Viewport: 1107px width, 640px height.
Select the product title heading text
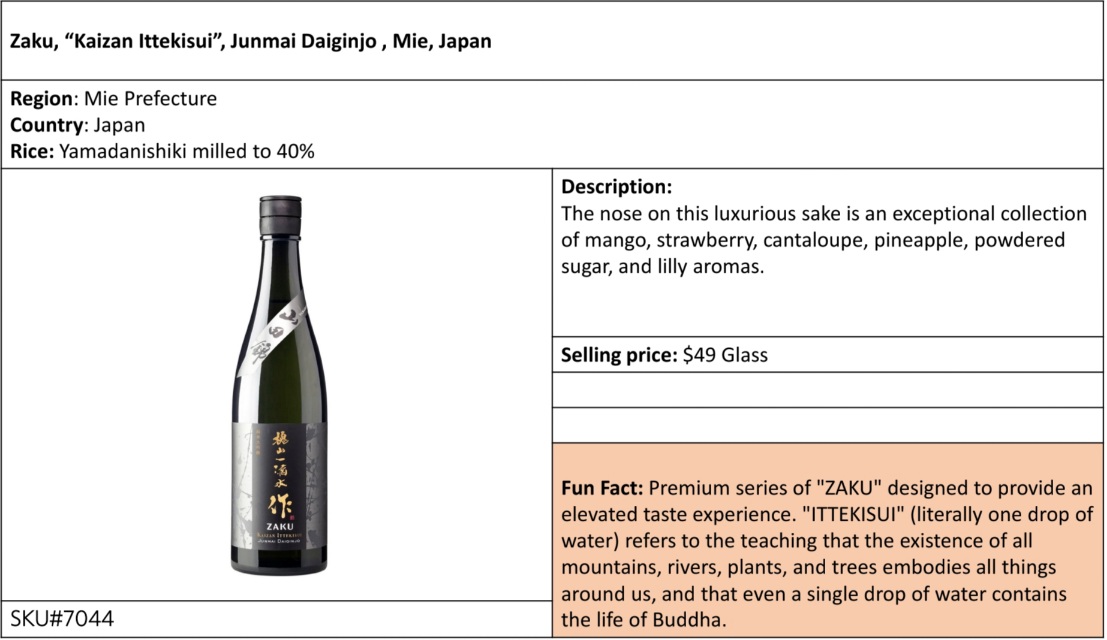tap(251, 41)
